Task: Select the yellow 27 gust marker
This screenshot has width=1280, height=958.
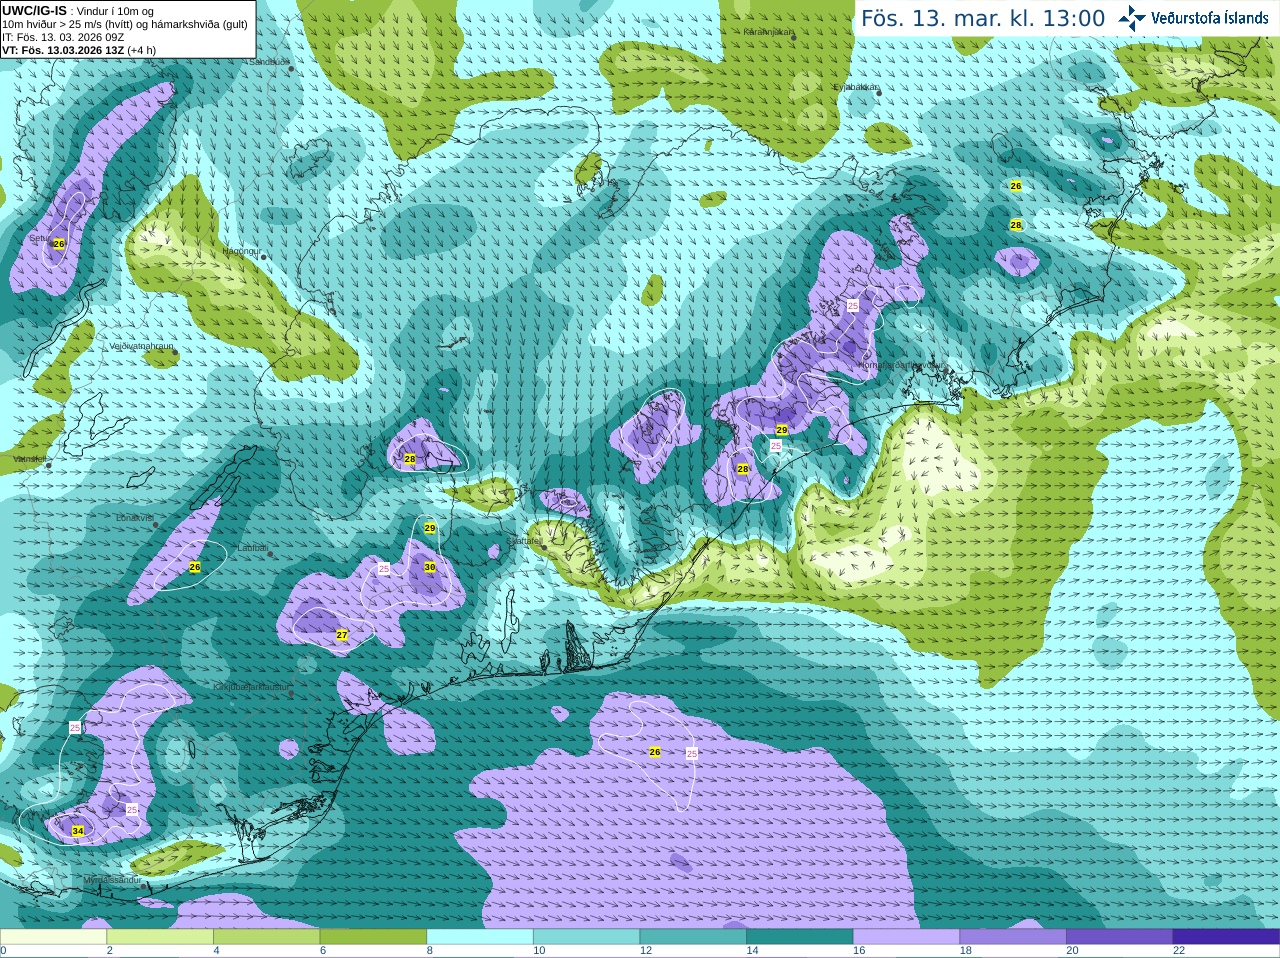Action: (342, 635)
